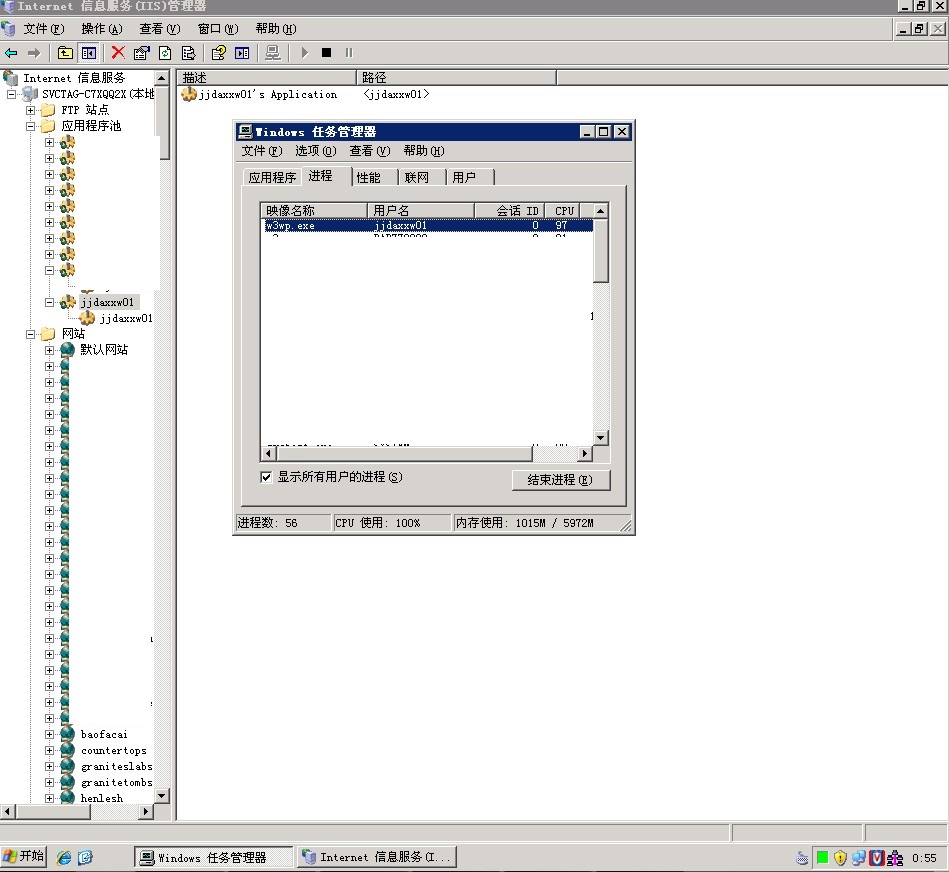Viewport: 949px width, 872px height.
Task: Open 操作 menu in IIS Manager
Action: pos(102,29)
